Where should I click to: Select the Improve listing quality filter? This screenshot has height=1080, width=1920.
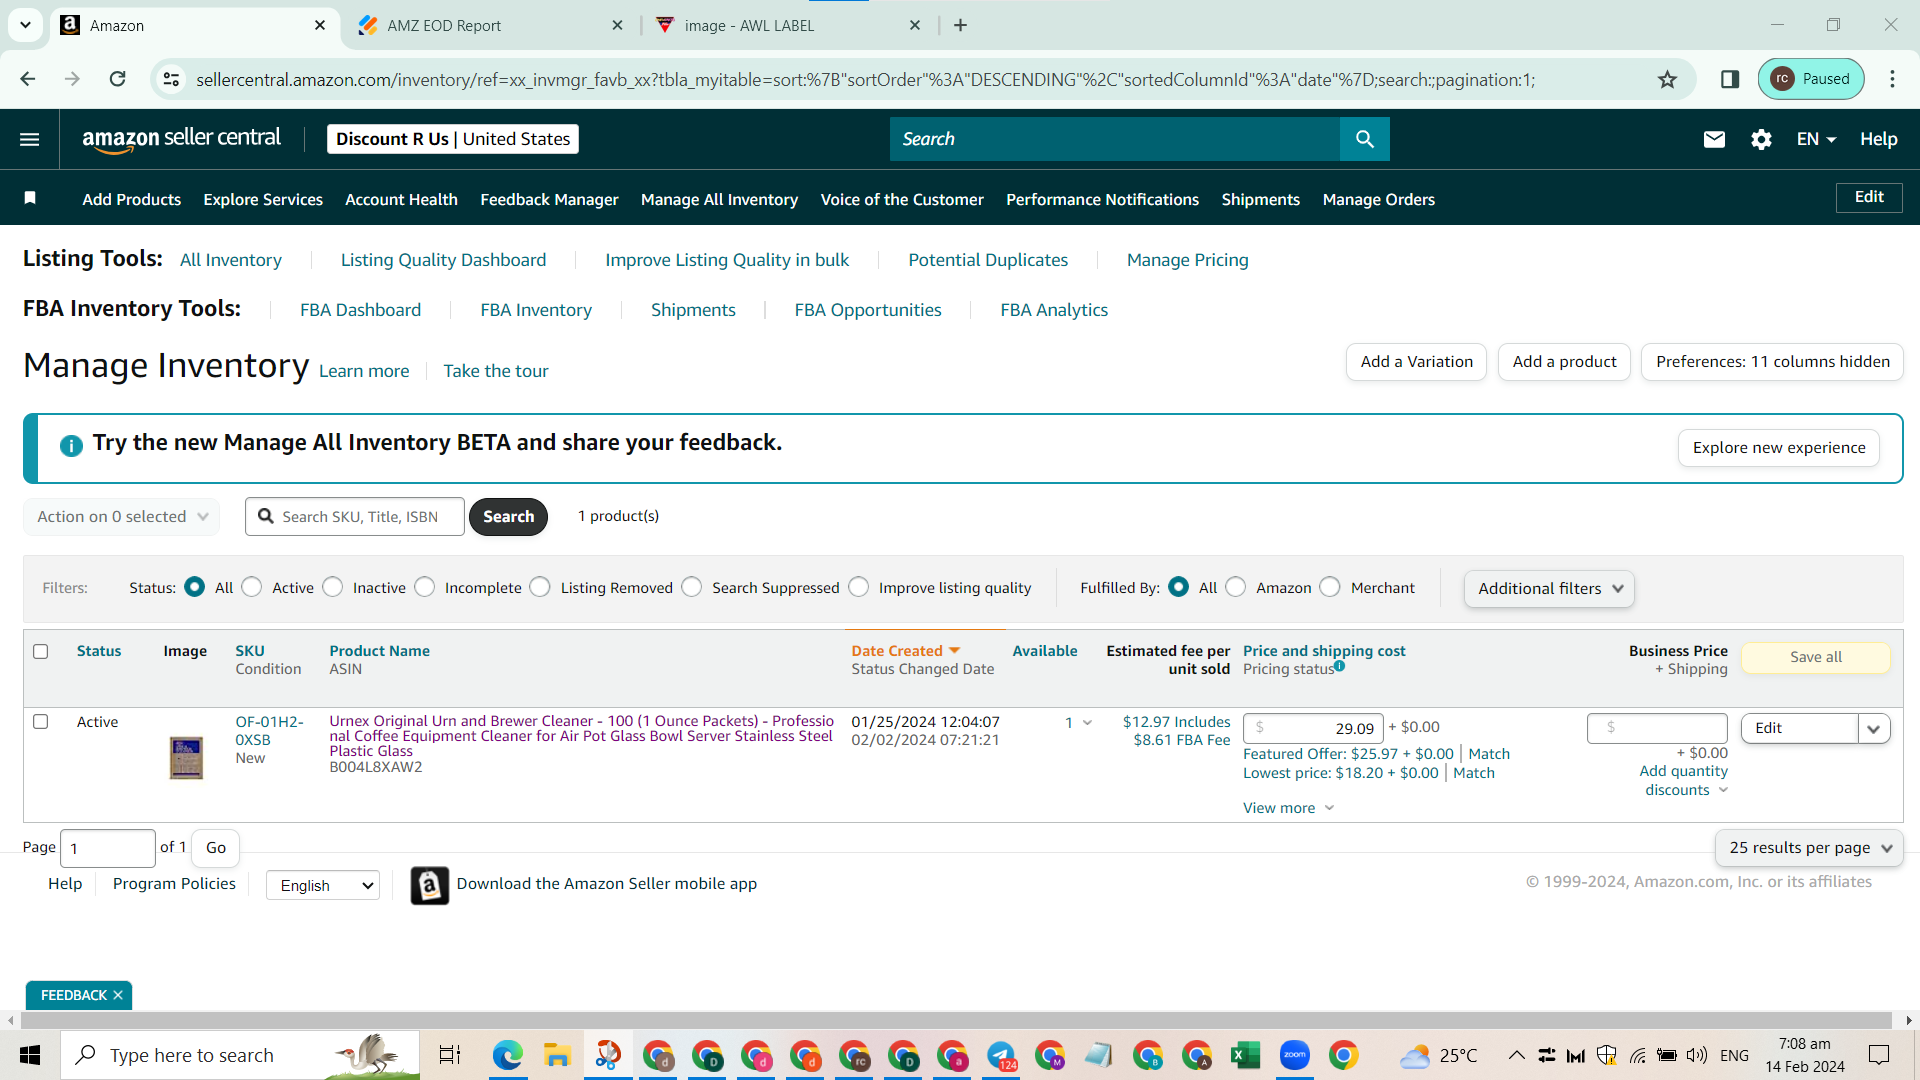coord(859,587)
